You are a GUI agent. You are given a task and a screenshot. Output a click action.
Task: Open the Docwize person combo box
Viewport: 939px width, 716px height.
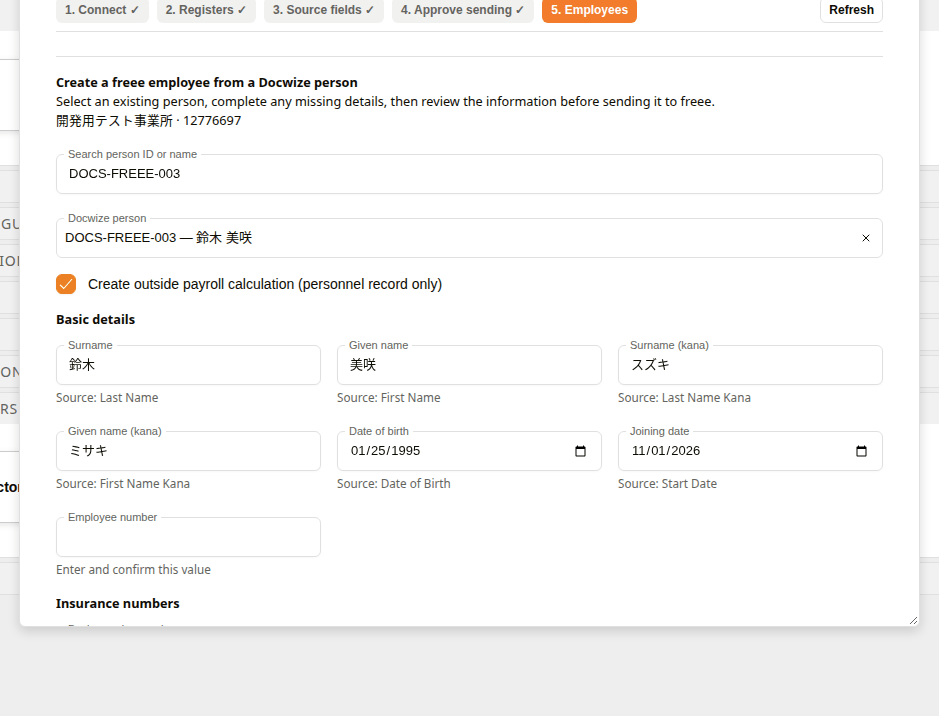[469, 238]
